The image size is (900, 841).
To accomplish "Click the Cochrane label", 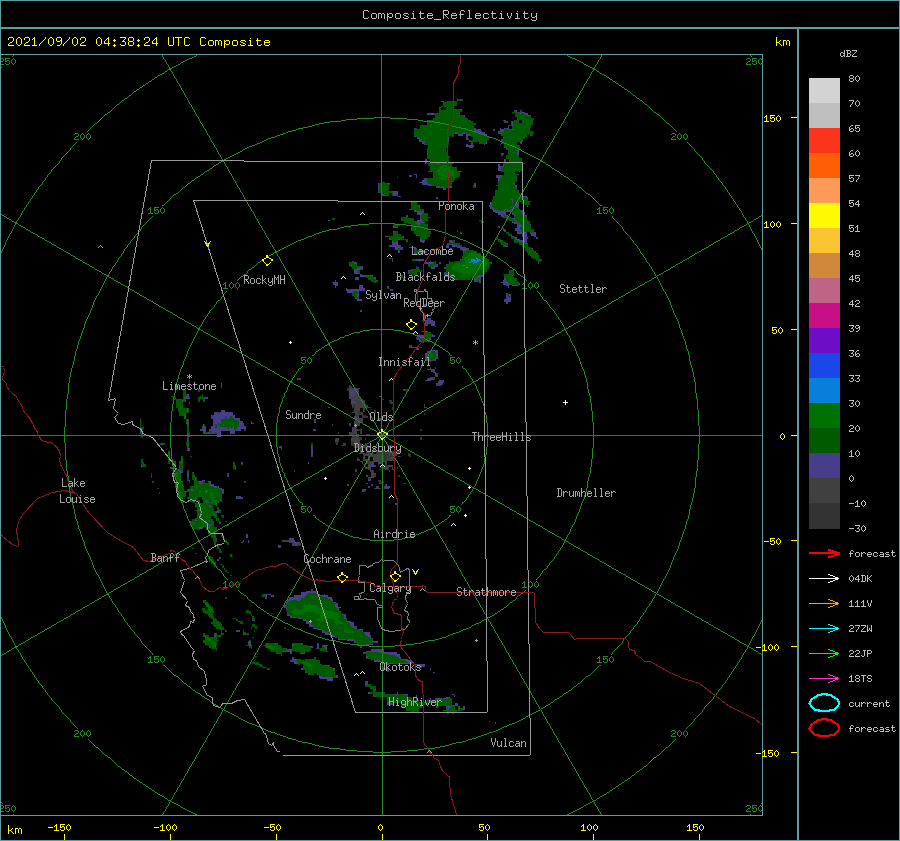I will click(x=327, y=559).
